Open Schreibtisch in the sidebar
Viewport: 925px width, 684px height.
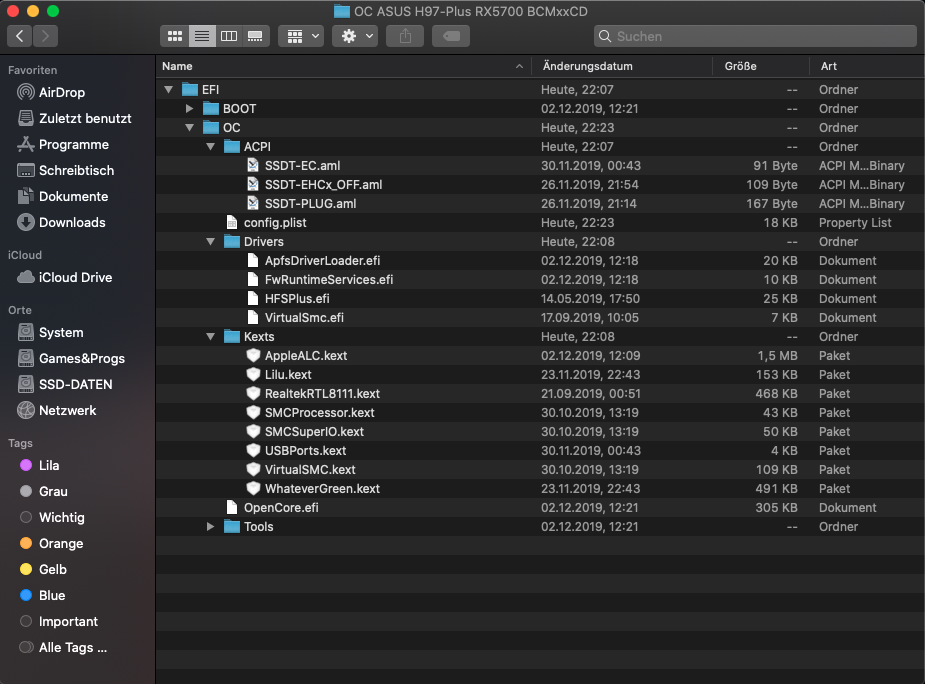[x=65, y=171]
